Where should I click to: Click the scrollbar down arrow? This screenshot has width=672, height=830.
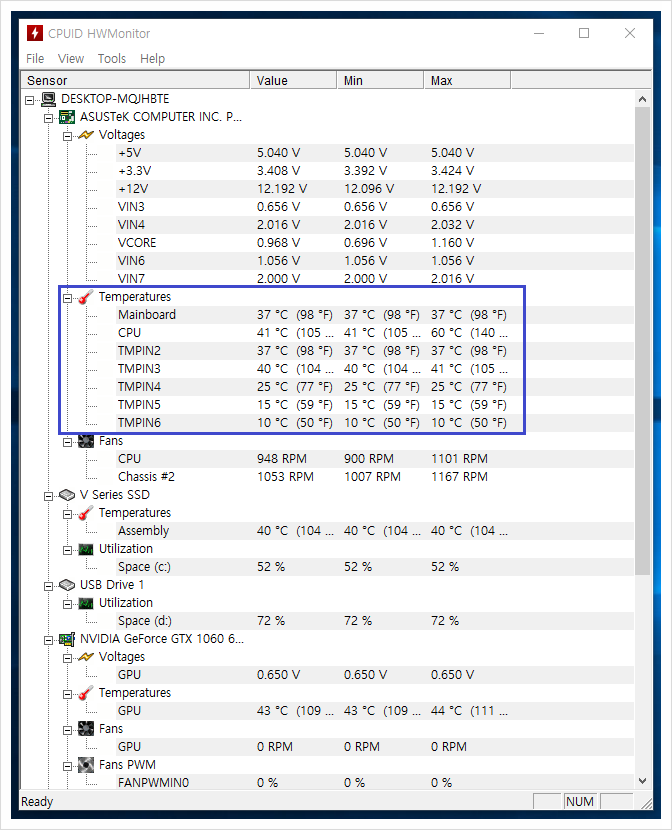coord(642,781)
